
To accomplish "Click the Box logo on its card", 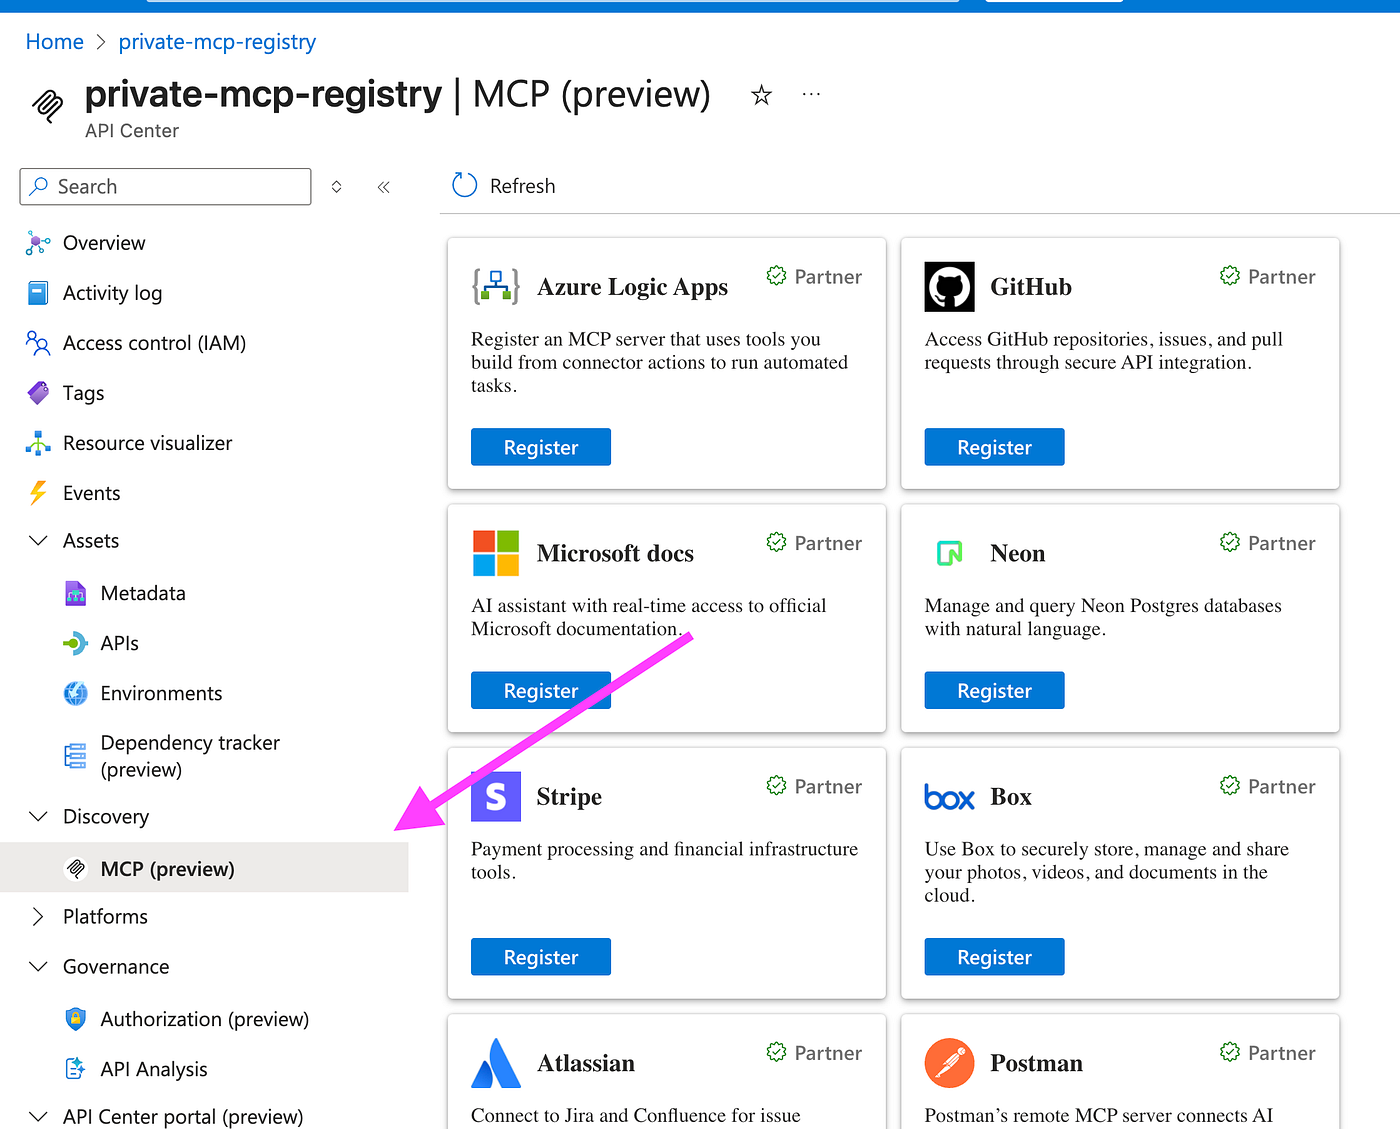I will point(948,797).
